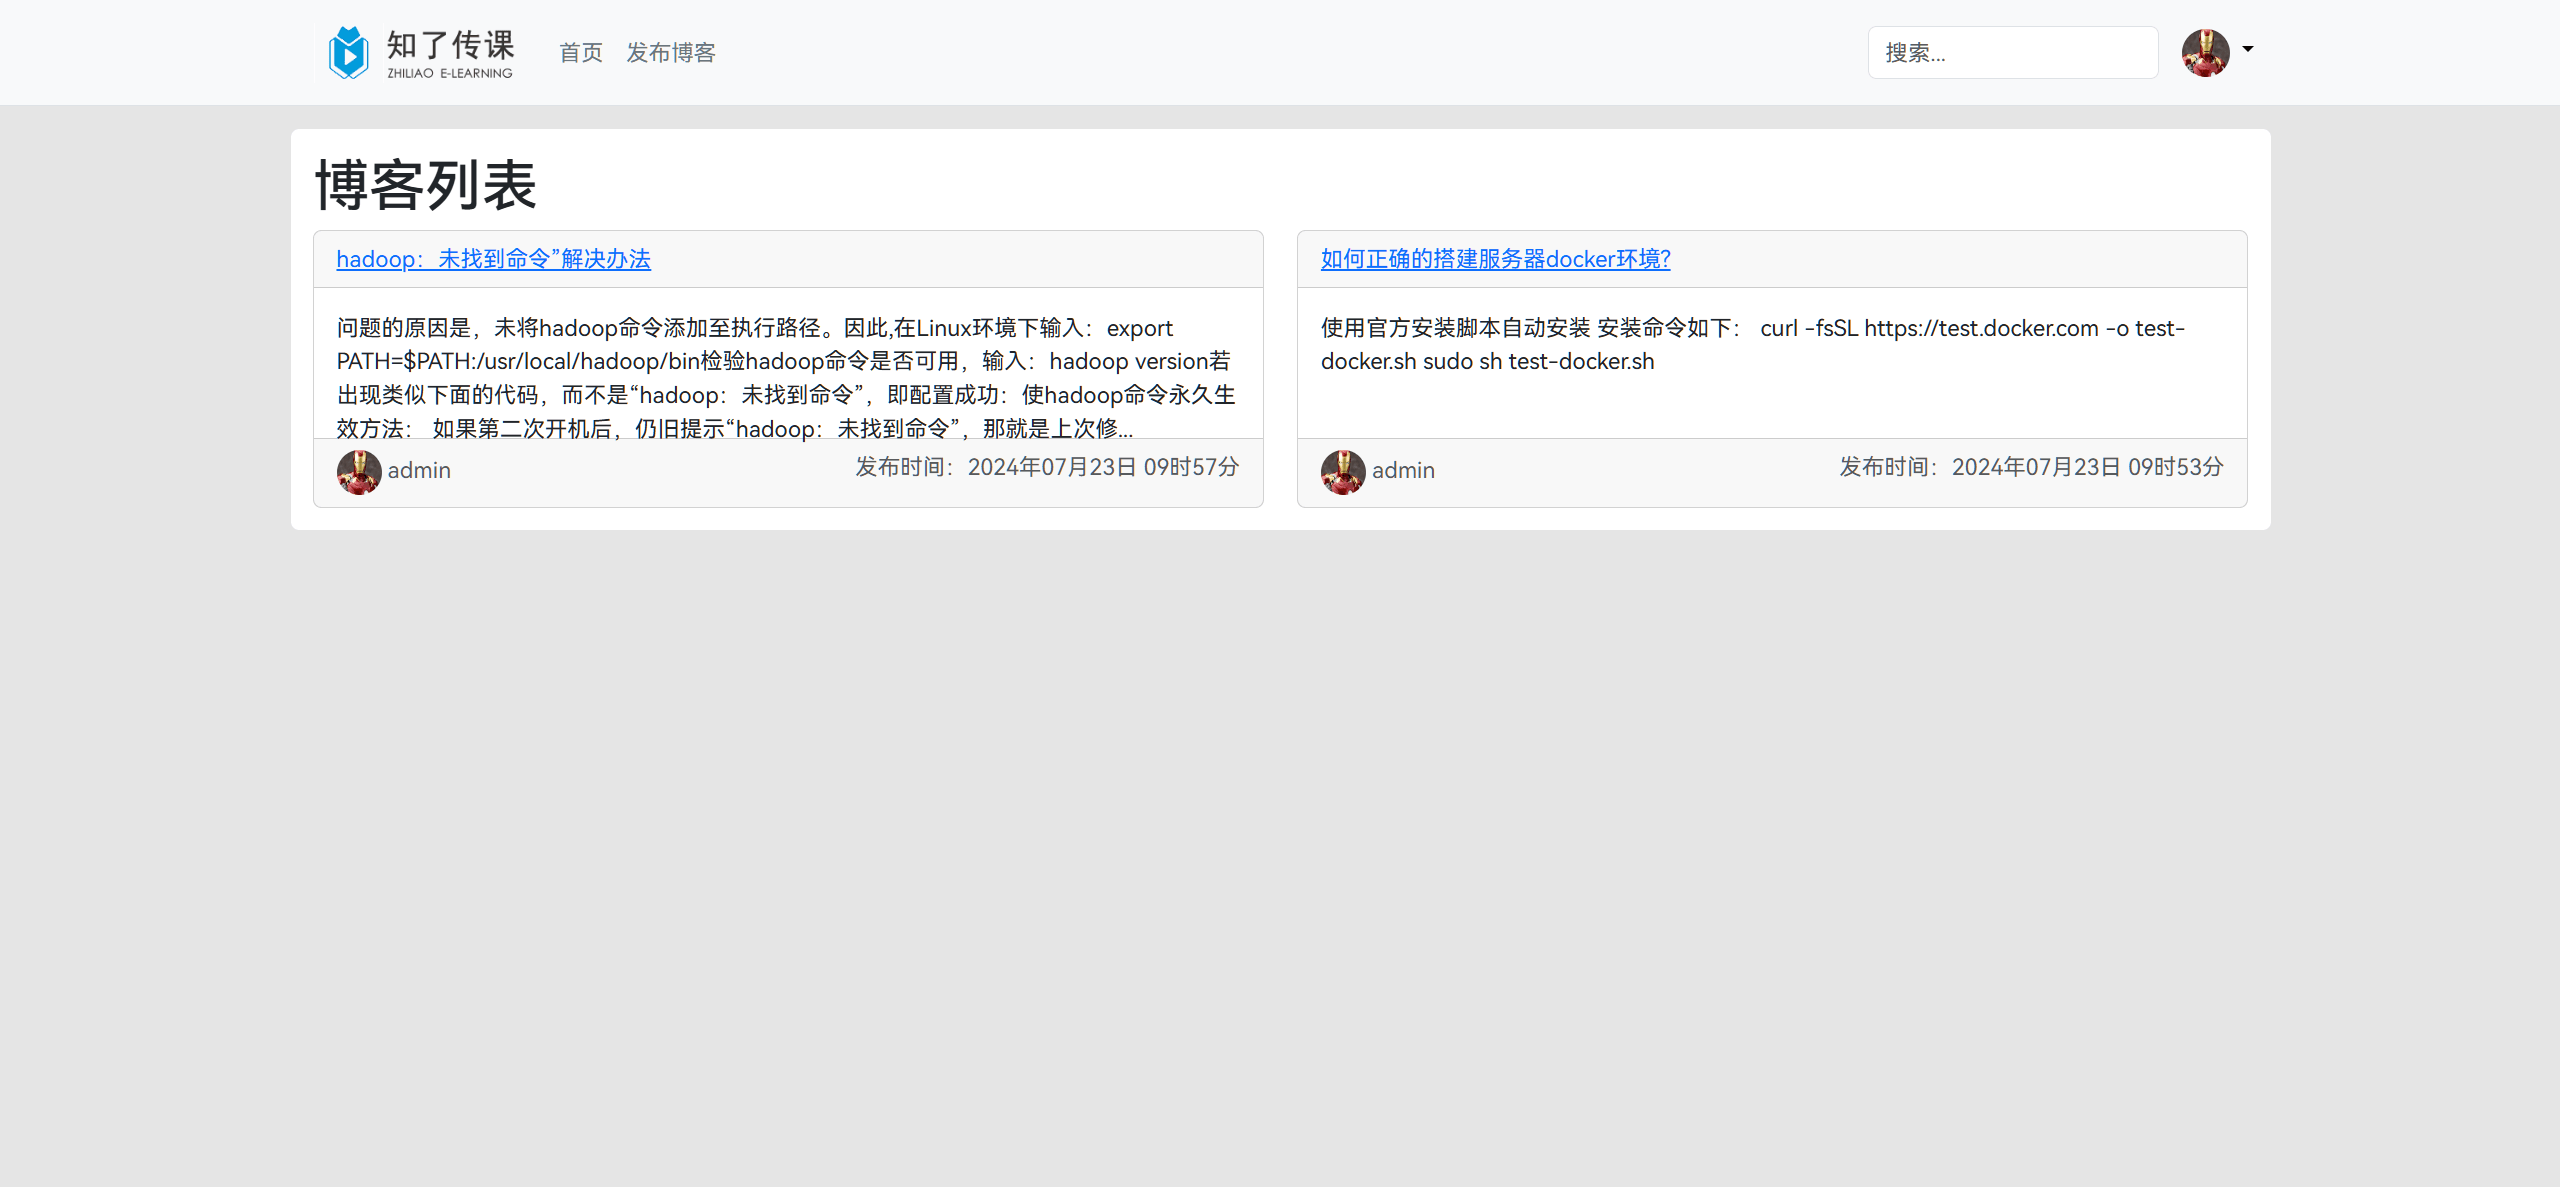Click the 知了传课 brand text
The image size is (2560, 1187).
pos(451,45)
